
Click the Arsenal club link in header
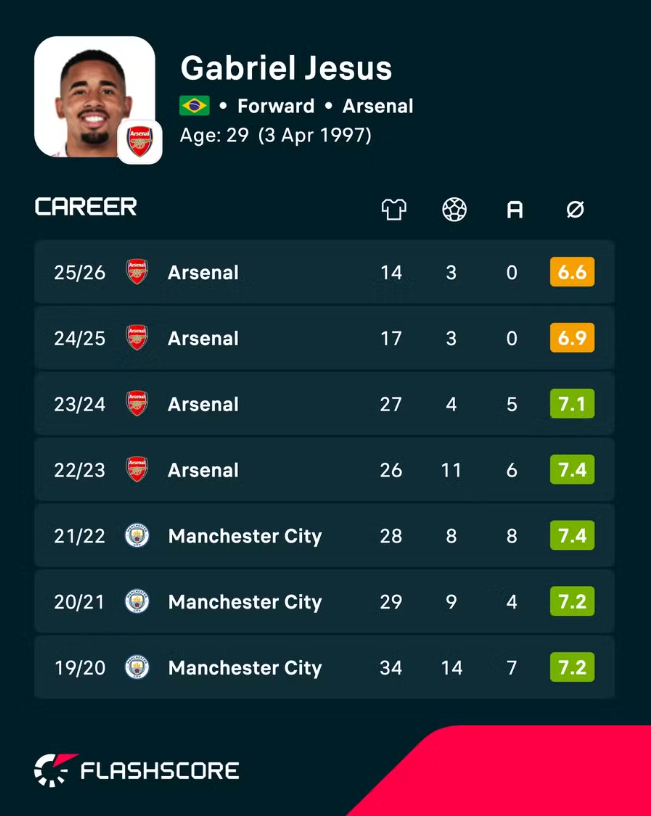pyautogui.click(x=378, y=106)
